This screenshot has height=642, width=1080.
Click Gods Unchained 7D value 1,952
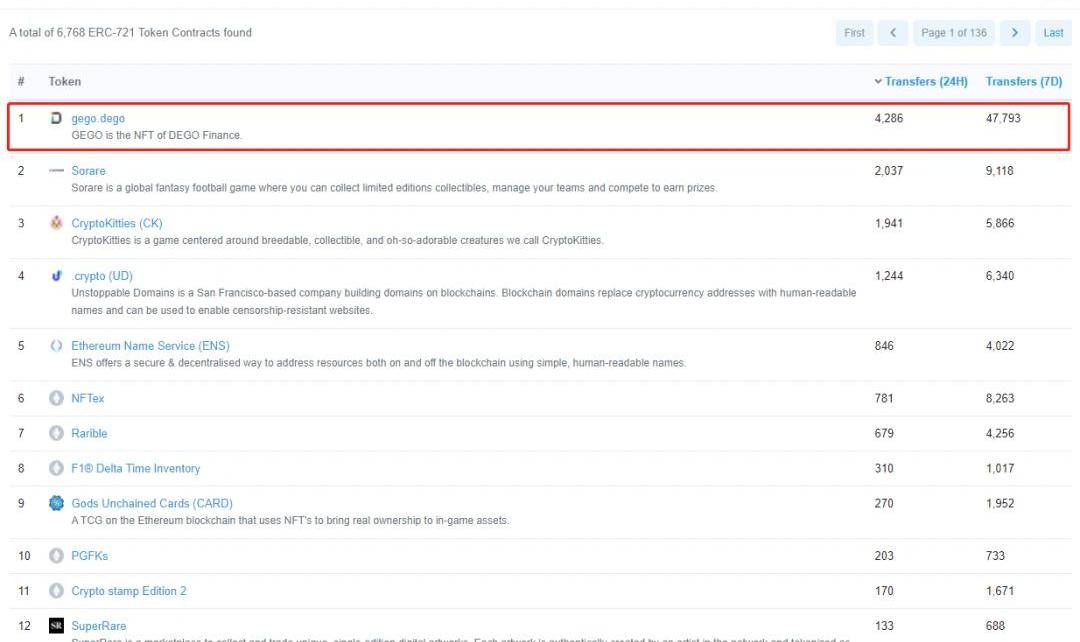click(x=999, y=504)
